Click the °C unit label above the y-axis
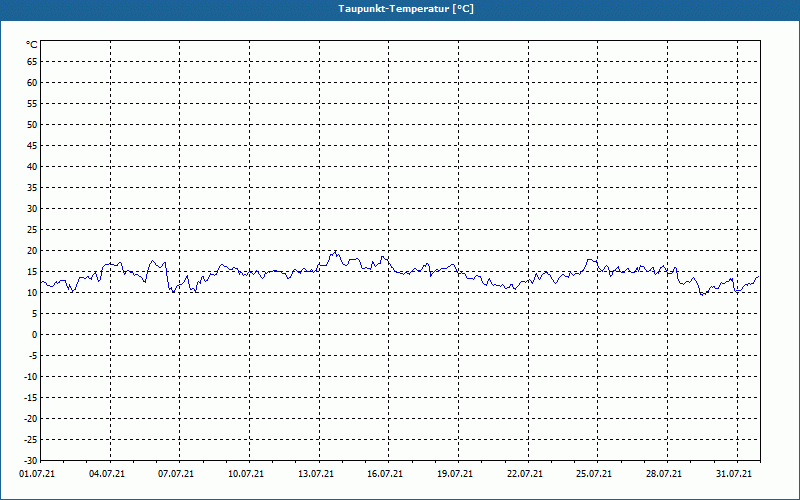800x500 pixels. 32,45
